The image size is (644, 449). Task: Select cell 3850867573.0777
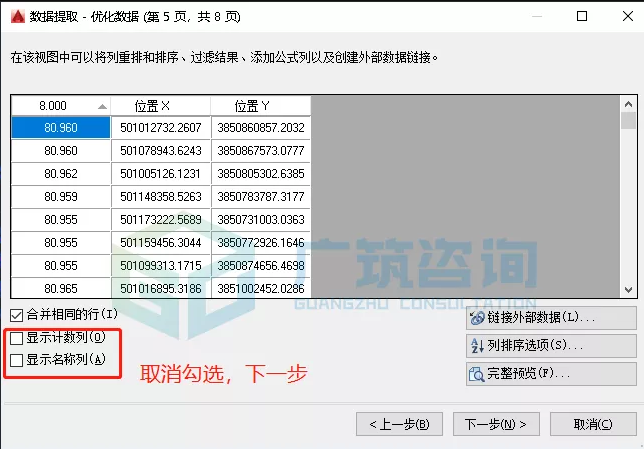tap(261, 150)
